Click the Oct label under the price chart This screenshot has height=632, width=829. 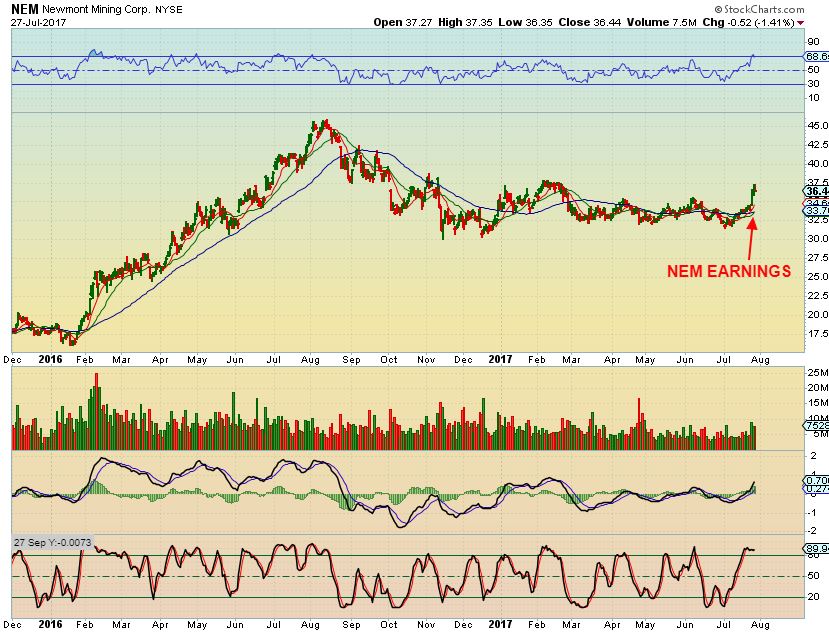point(389,360)
